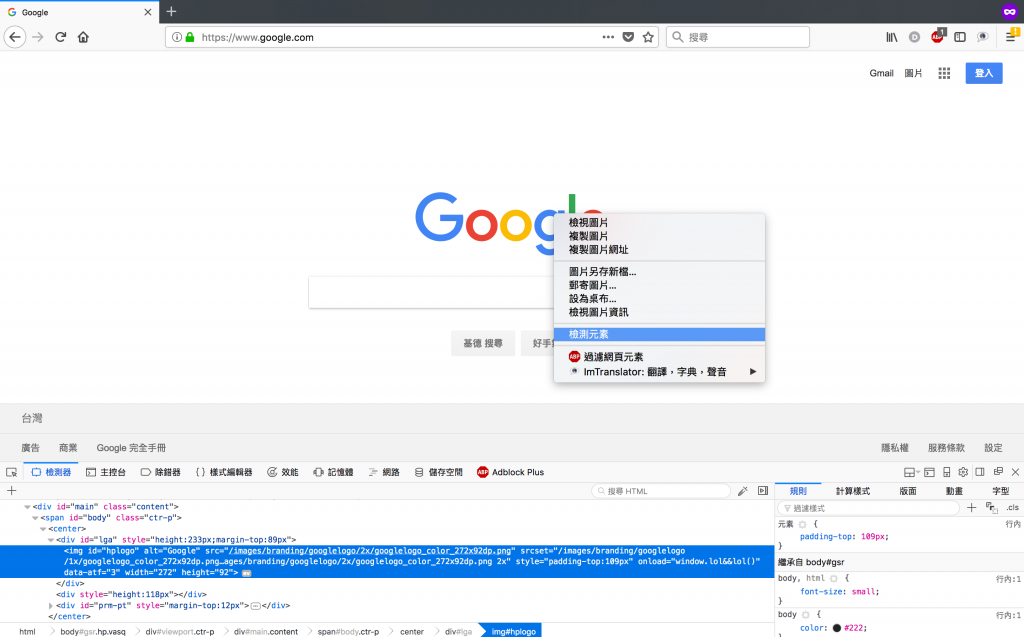Open DevTools in a separate window
This screenshot has width=1024, height=637.
[998, 472]
